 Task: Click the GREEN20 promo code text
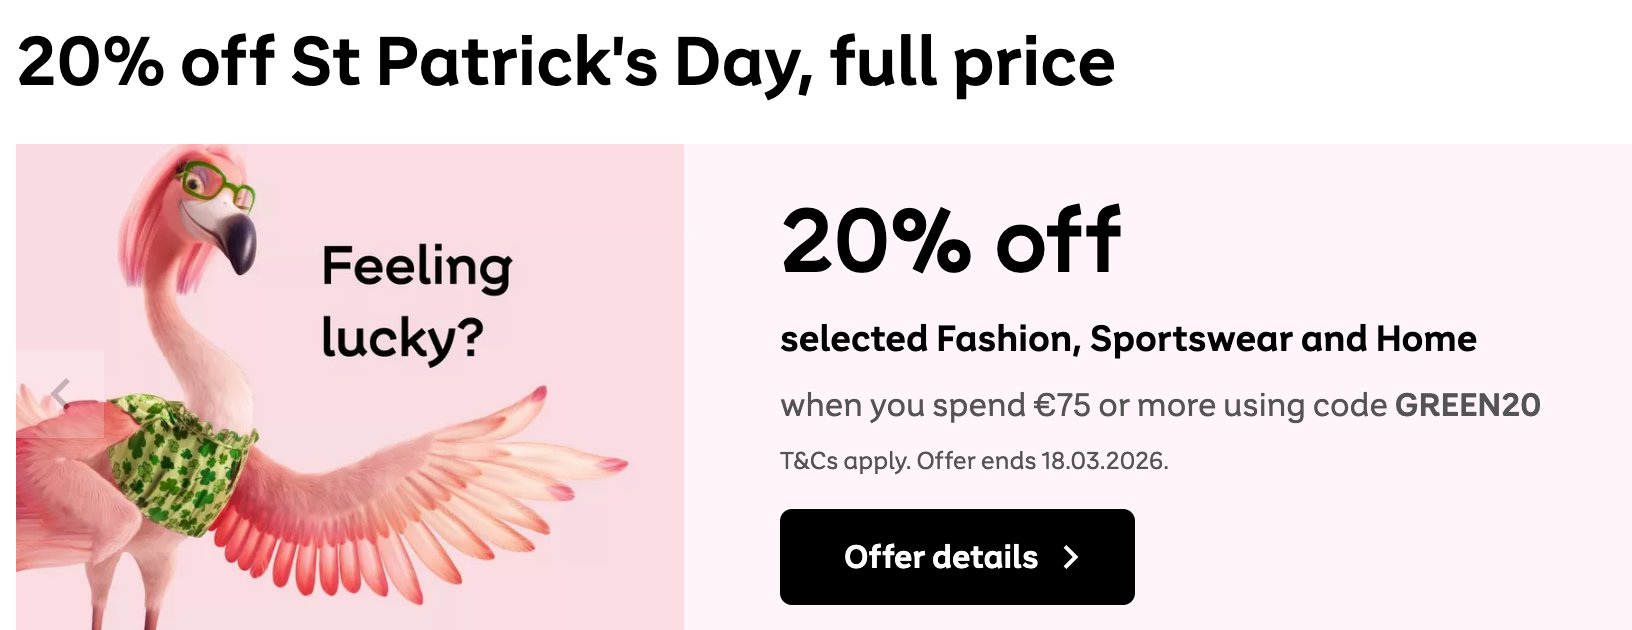[1467, 405]
